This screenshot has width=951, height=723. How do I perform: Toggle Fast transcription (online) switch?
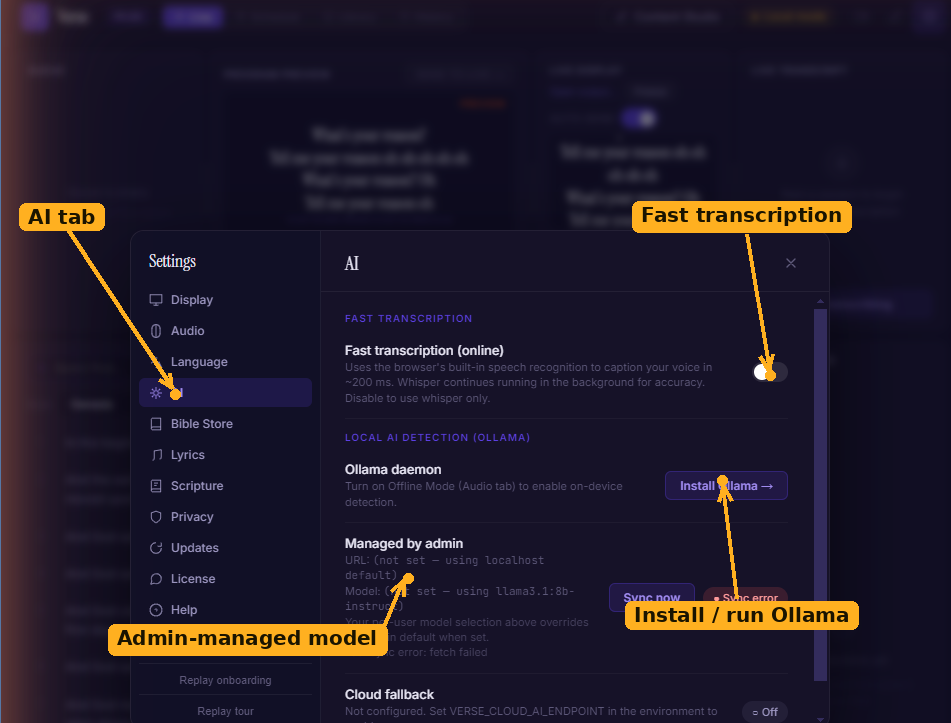pyautogui.click(x=770, y=372)
